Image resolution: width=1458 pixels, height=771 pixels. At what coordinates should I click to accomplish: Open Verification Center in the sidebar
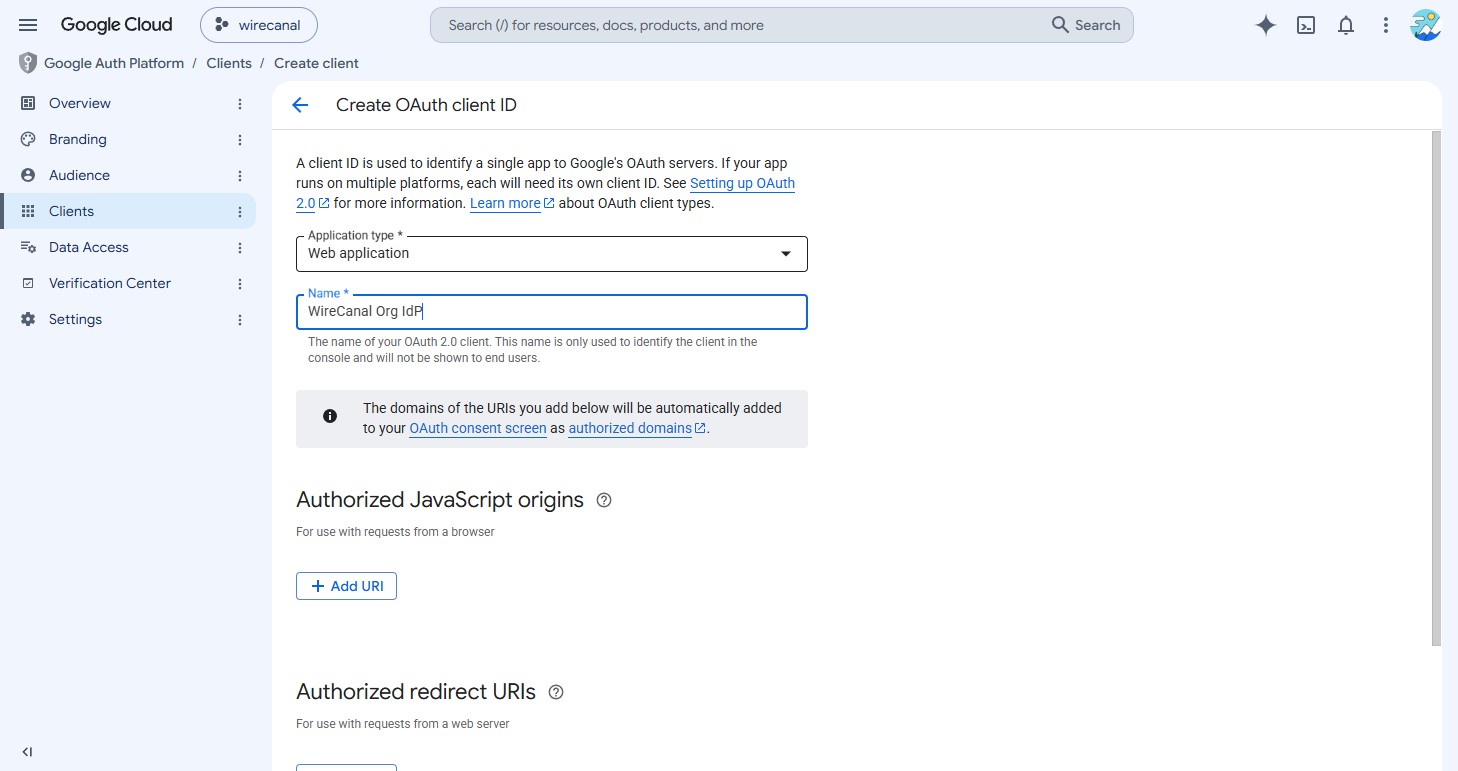[128, 283]
